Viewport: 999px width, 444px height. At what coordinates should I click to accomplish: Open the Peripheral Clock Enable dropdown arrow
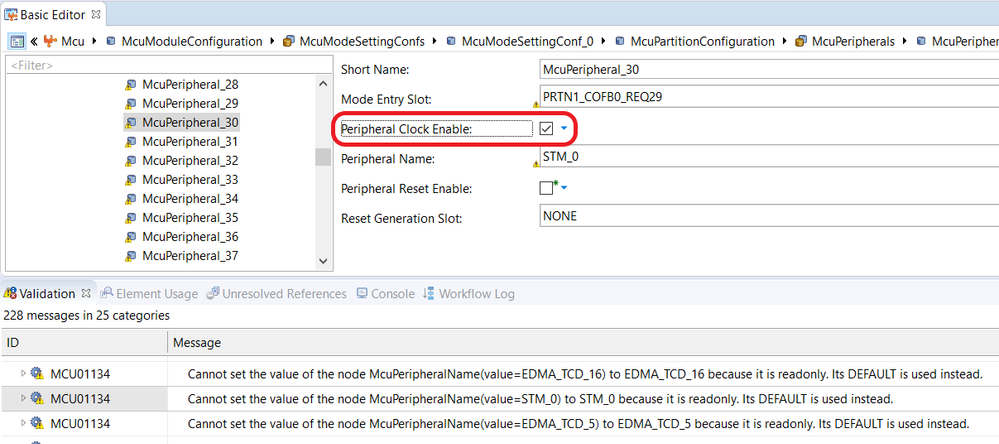click(x=564, y=129)
